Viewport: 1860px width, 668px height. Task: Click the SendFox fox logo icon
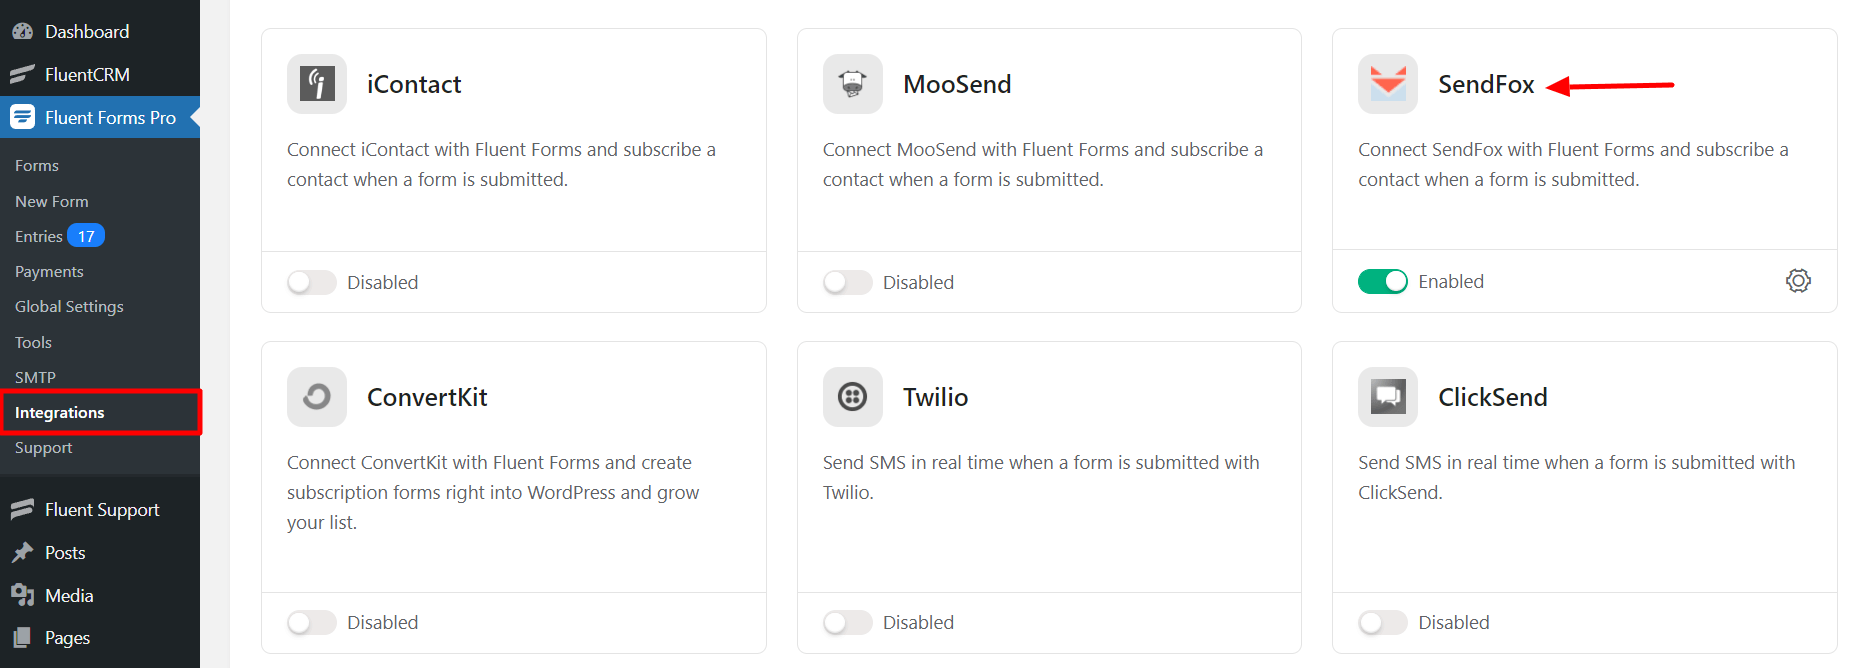[x=1387, y=84]
